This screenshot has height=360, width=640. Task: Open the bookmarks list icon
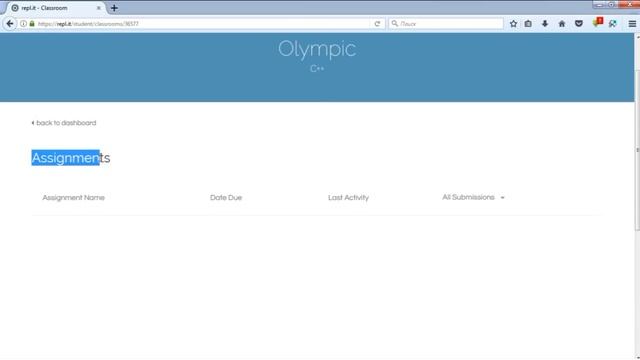(x=528, y=24)
